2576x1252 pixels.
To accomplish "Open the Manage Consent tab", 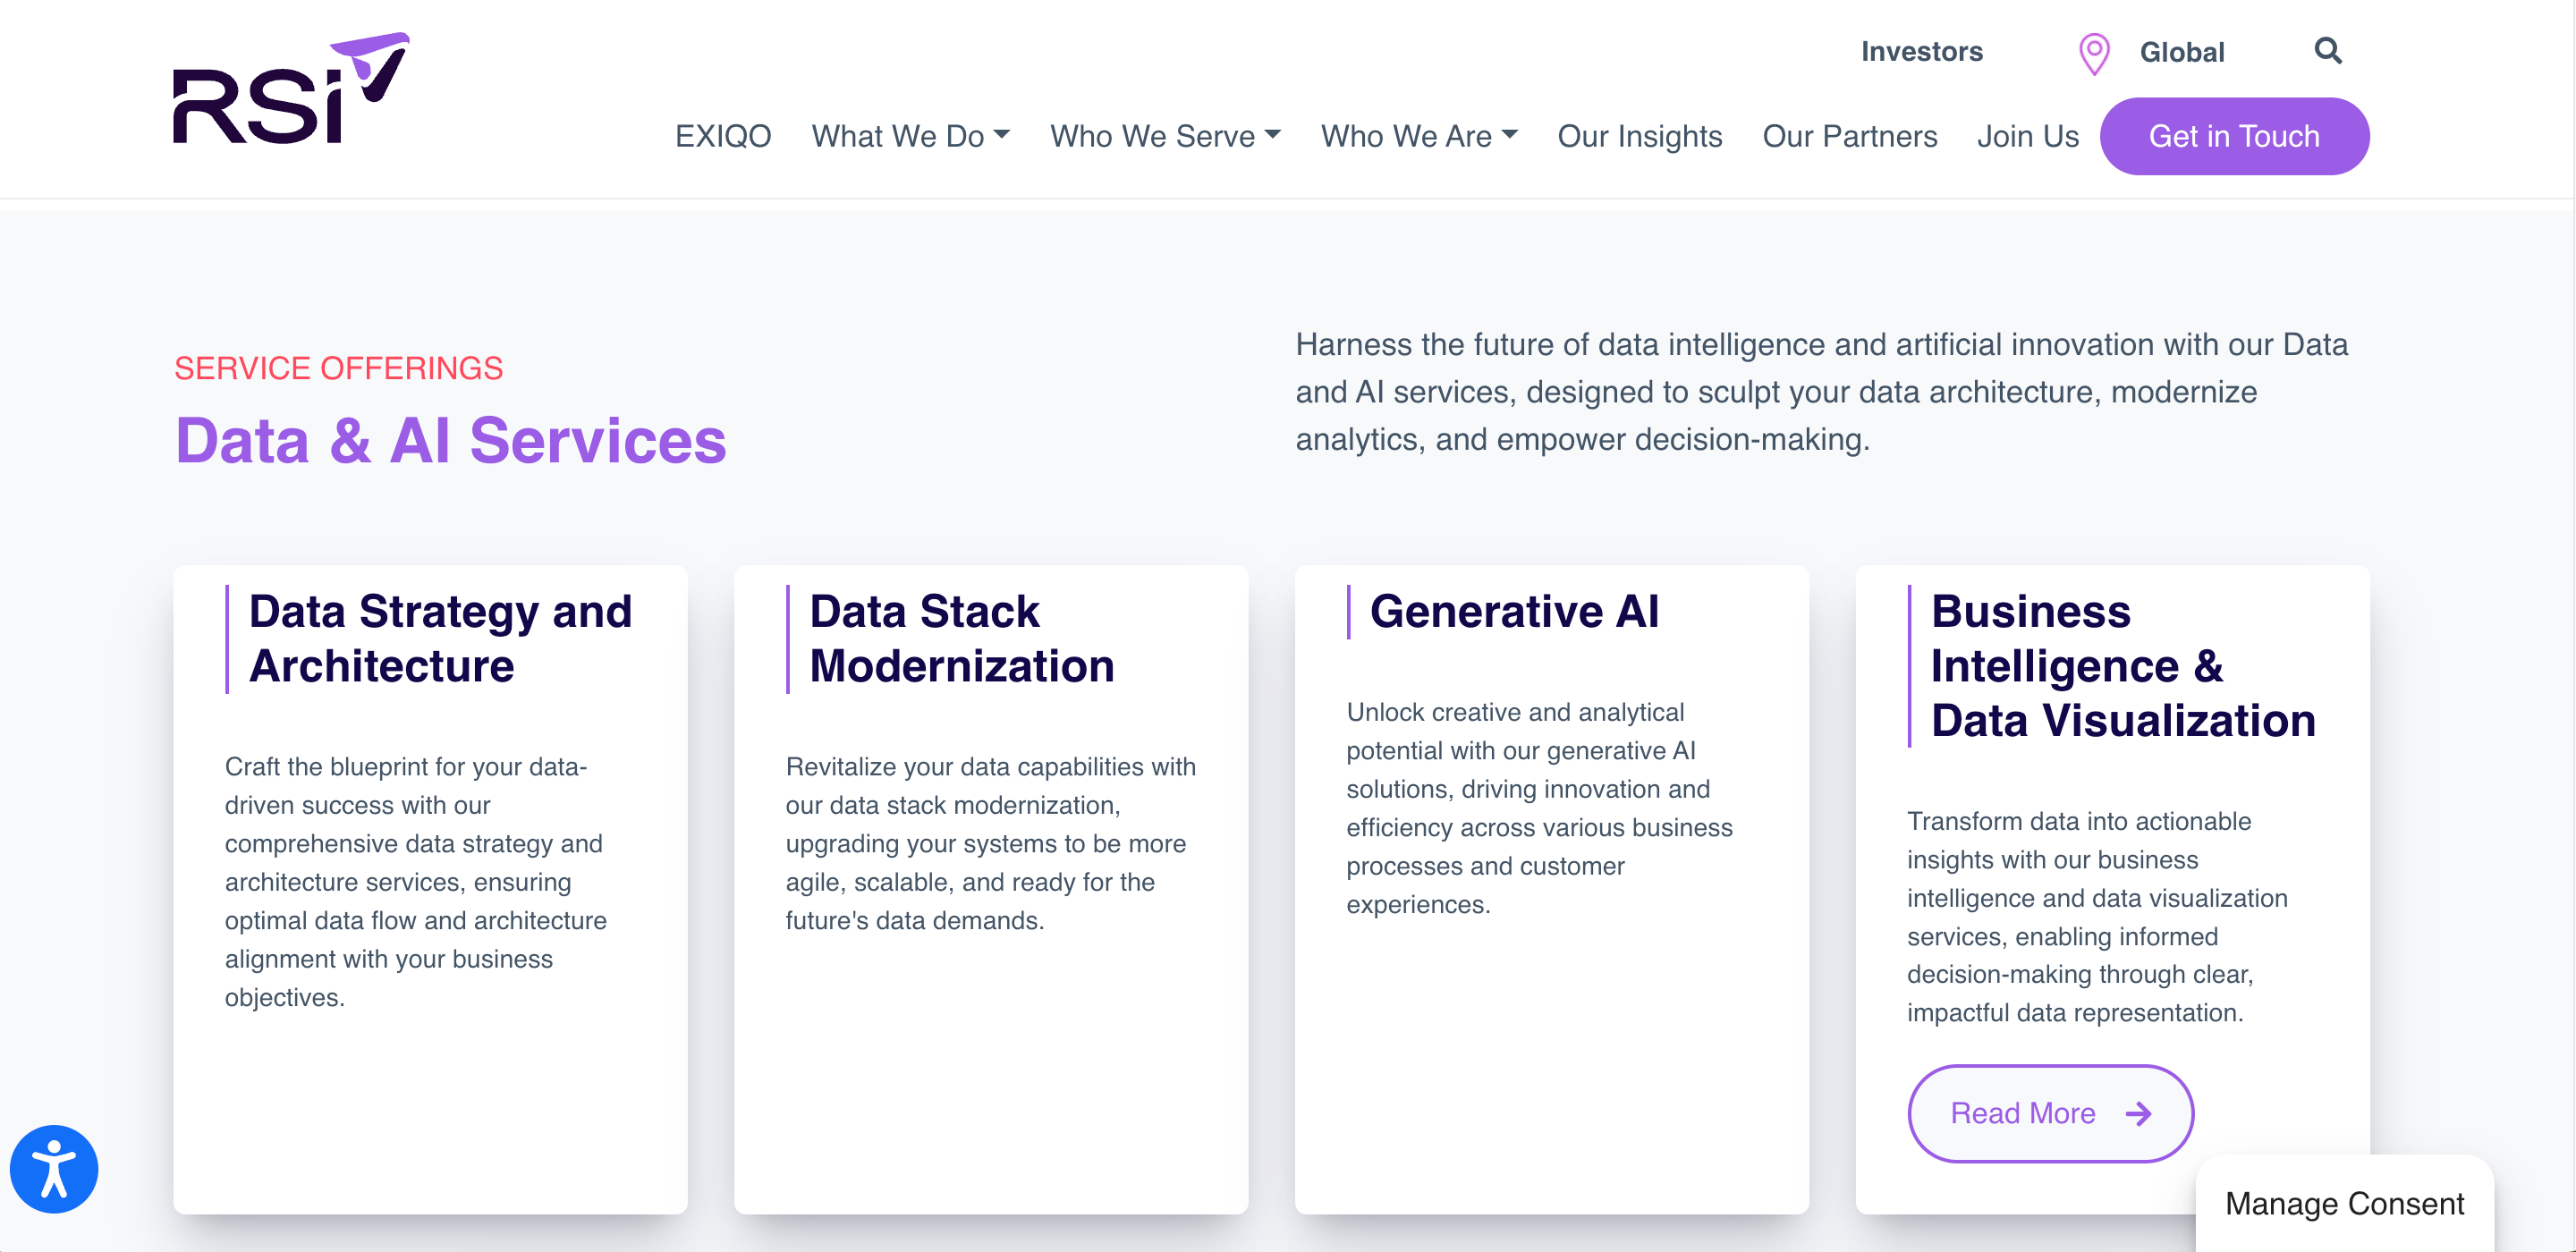I will (2344, 1203).
